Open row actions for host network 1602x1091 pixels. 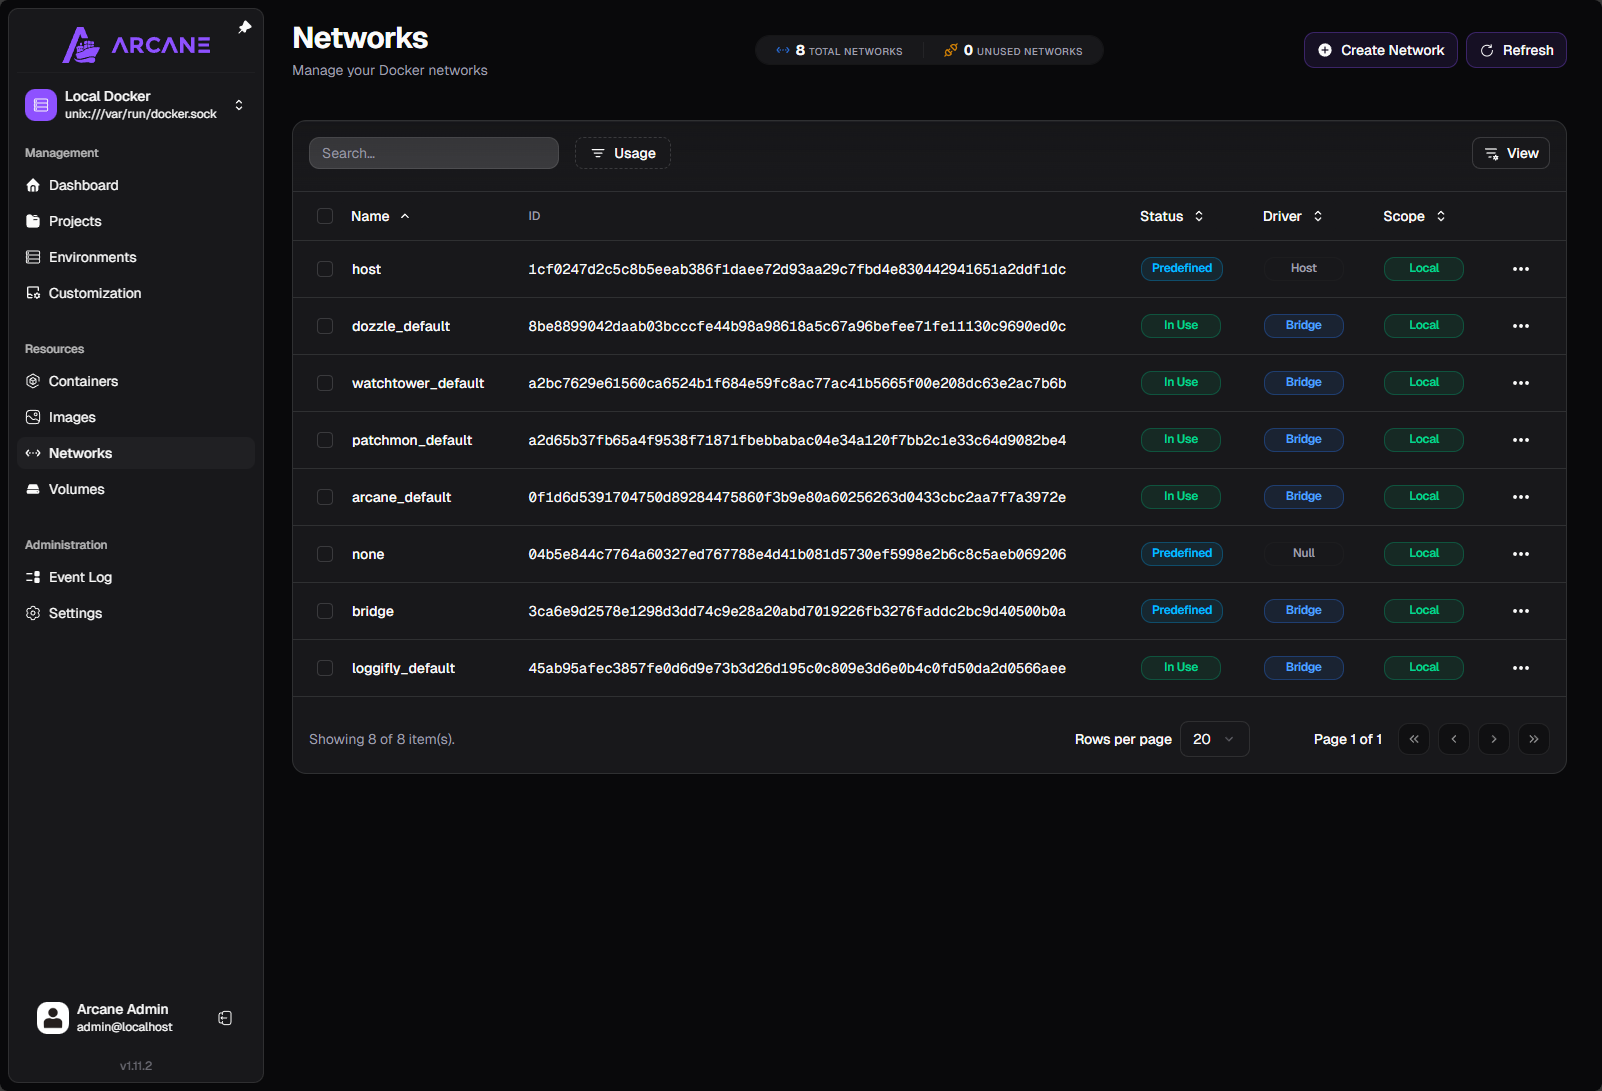click(x=1520, y=269)
